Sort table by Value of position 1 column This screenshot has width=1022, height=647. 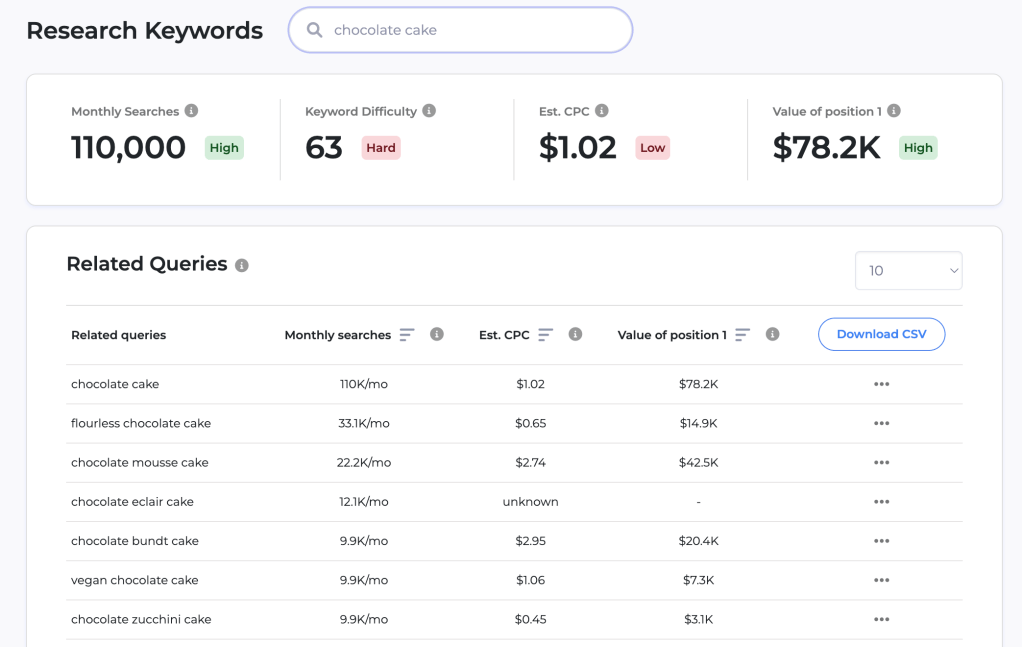(742, 335)
